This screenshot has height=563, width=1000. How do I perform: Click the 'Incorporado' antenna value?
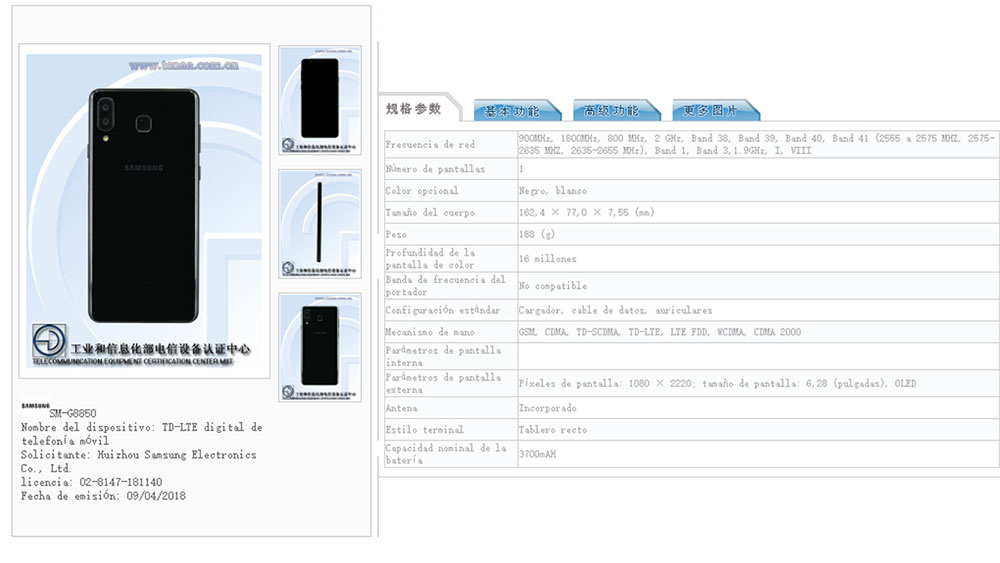(547, 408)
